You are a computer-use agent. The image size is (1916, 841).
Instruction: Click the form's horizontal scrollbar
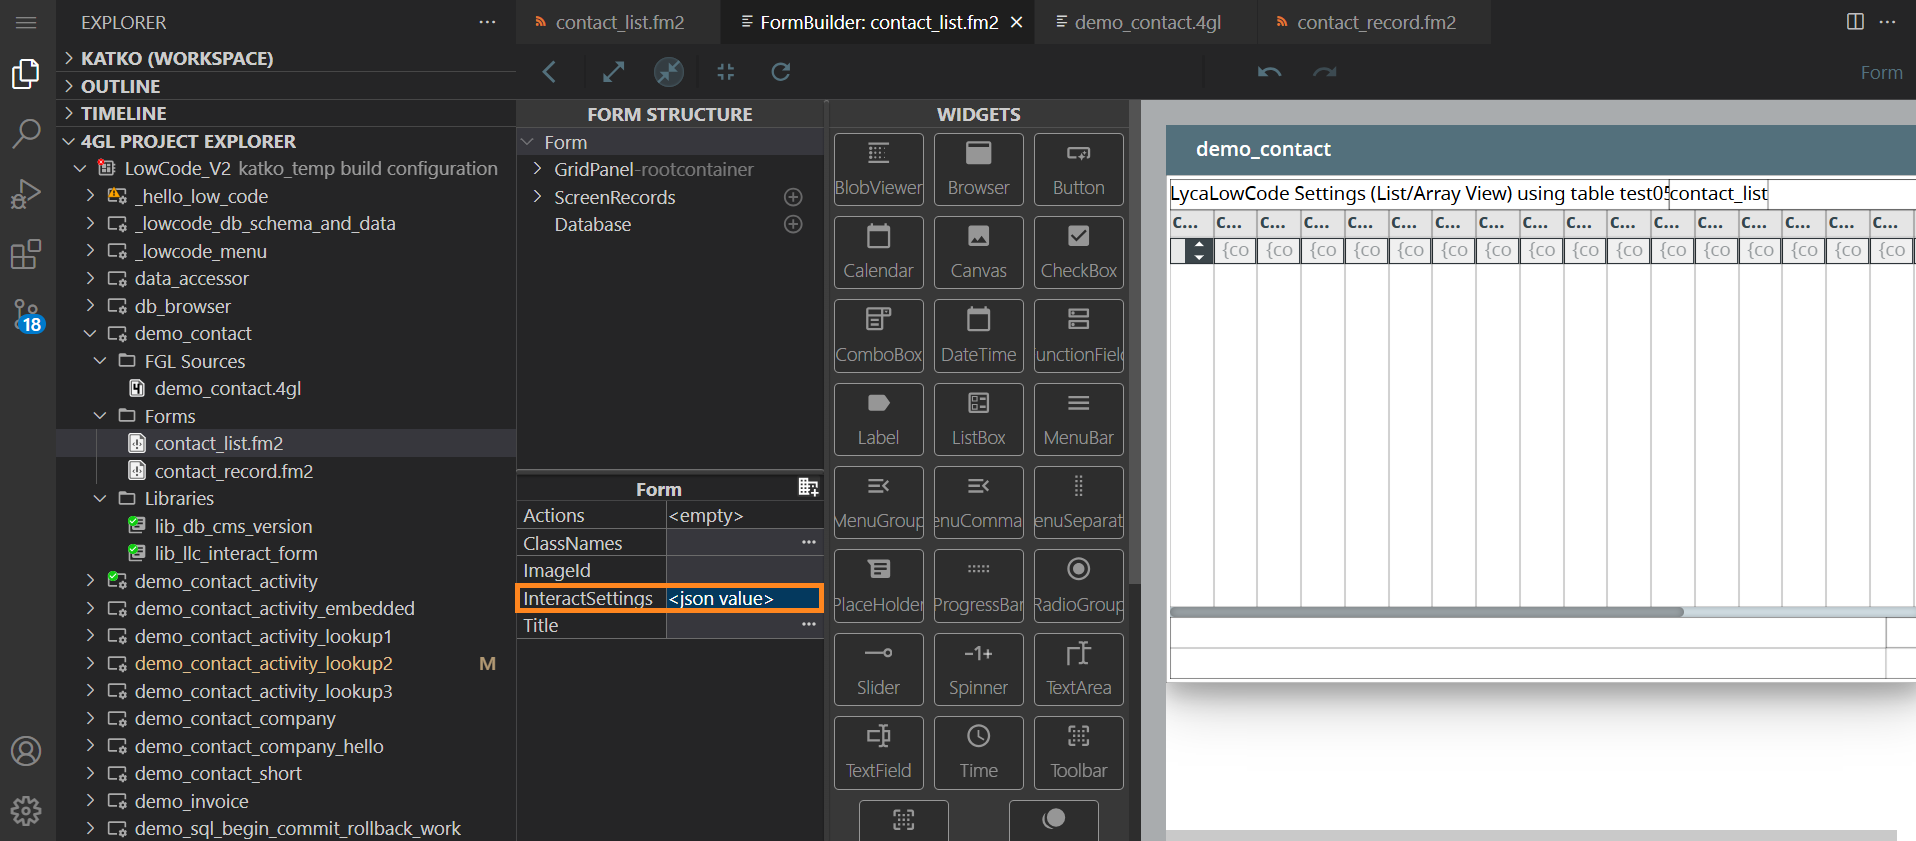click(x=1426, y=611)
